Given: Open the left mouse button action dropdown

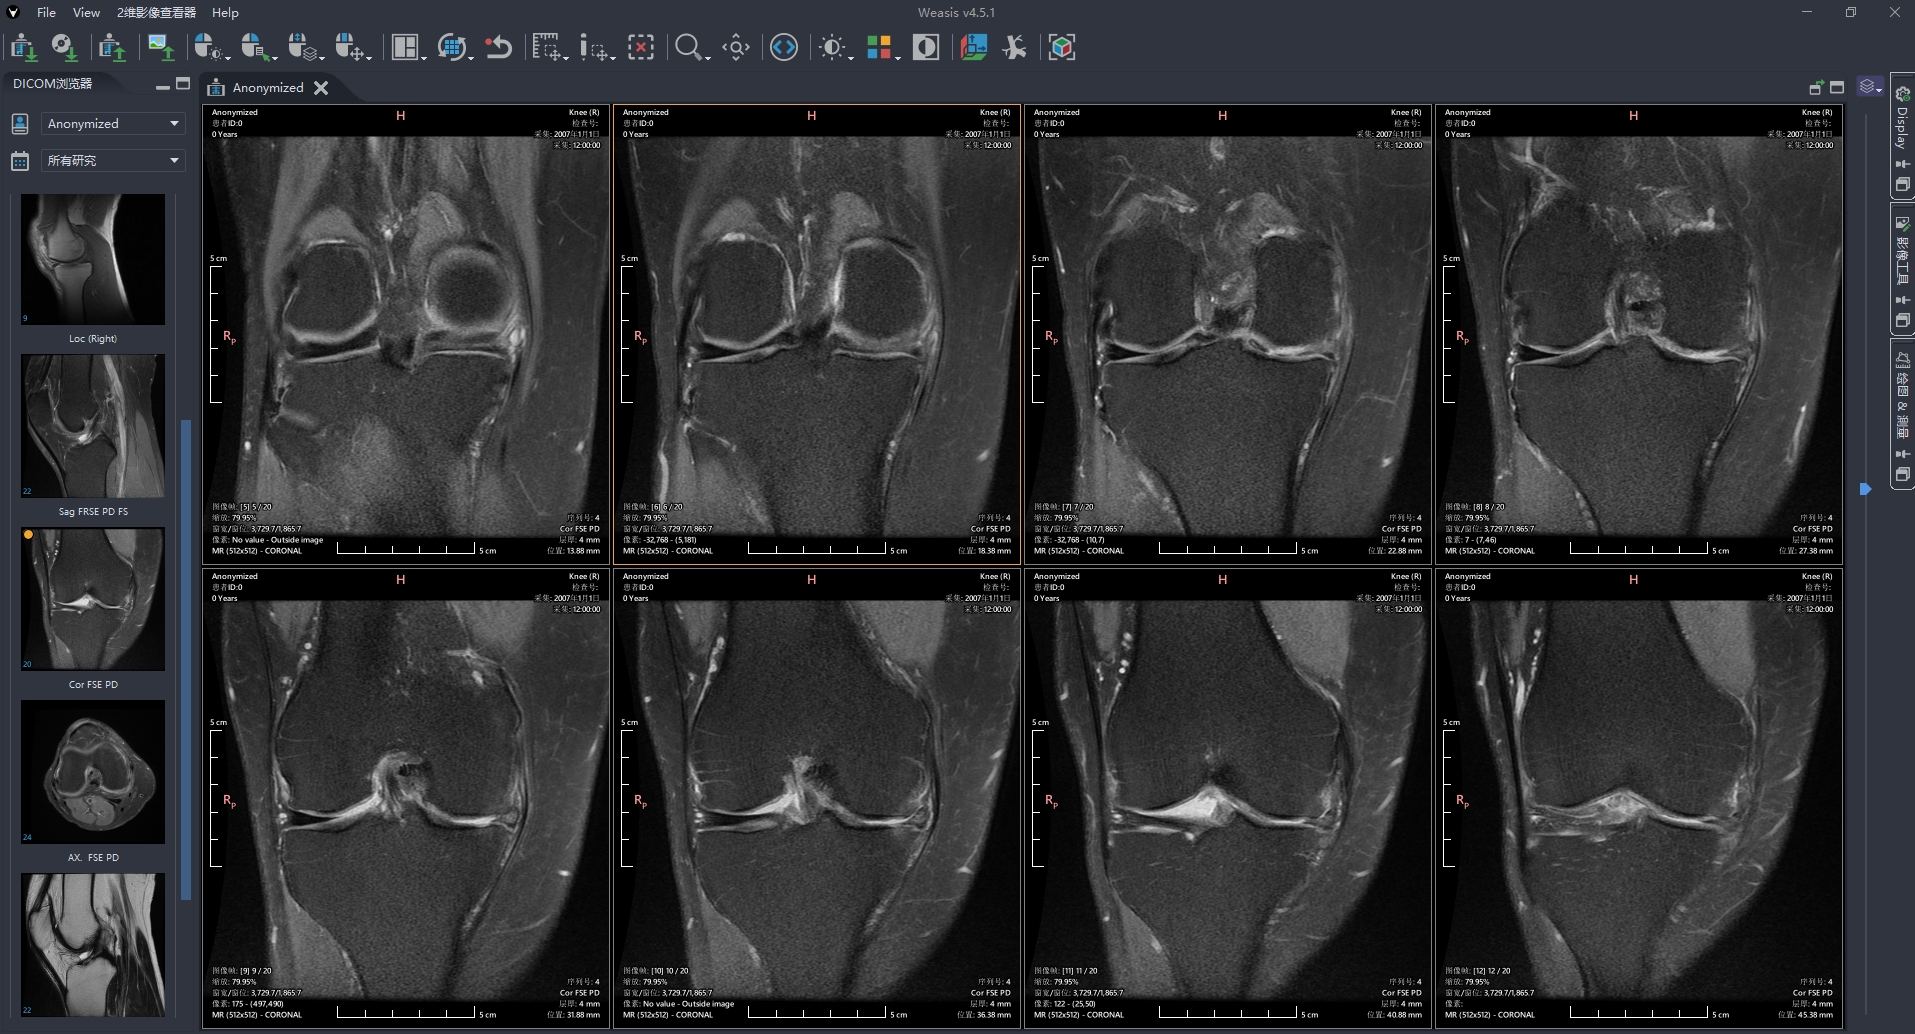Looking at the screenshot, I should pos(211,47).
